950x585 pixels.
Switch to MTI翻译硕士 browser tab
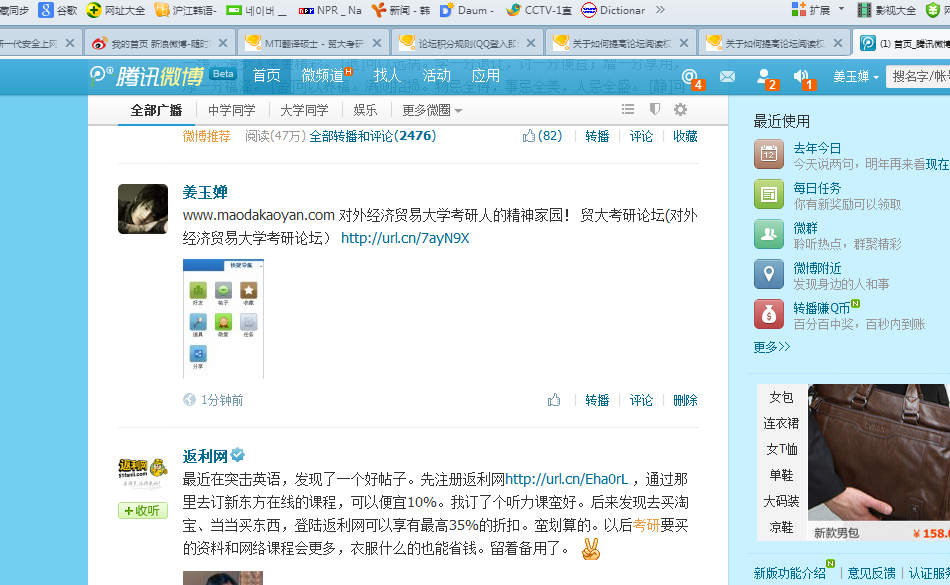point(313,43)
